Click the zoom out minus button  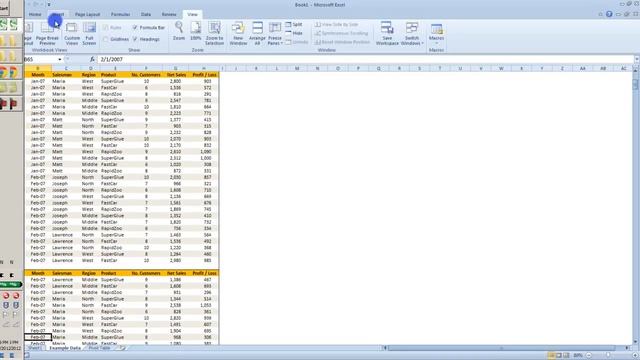(x=589, y=356)
